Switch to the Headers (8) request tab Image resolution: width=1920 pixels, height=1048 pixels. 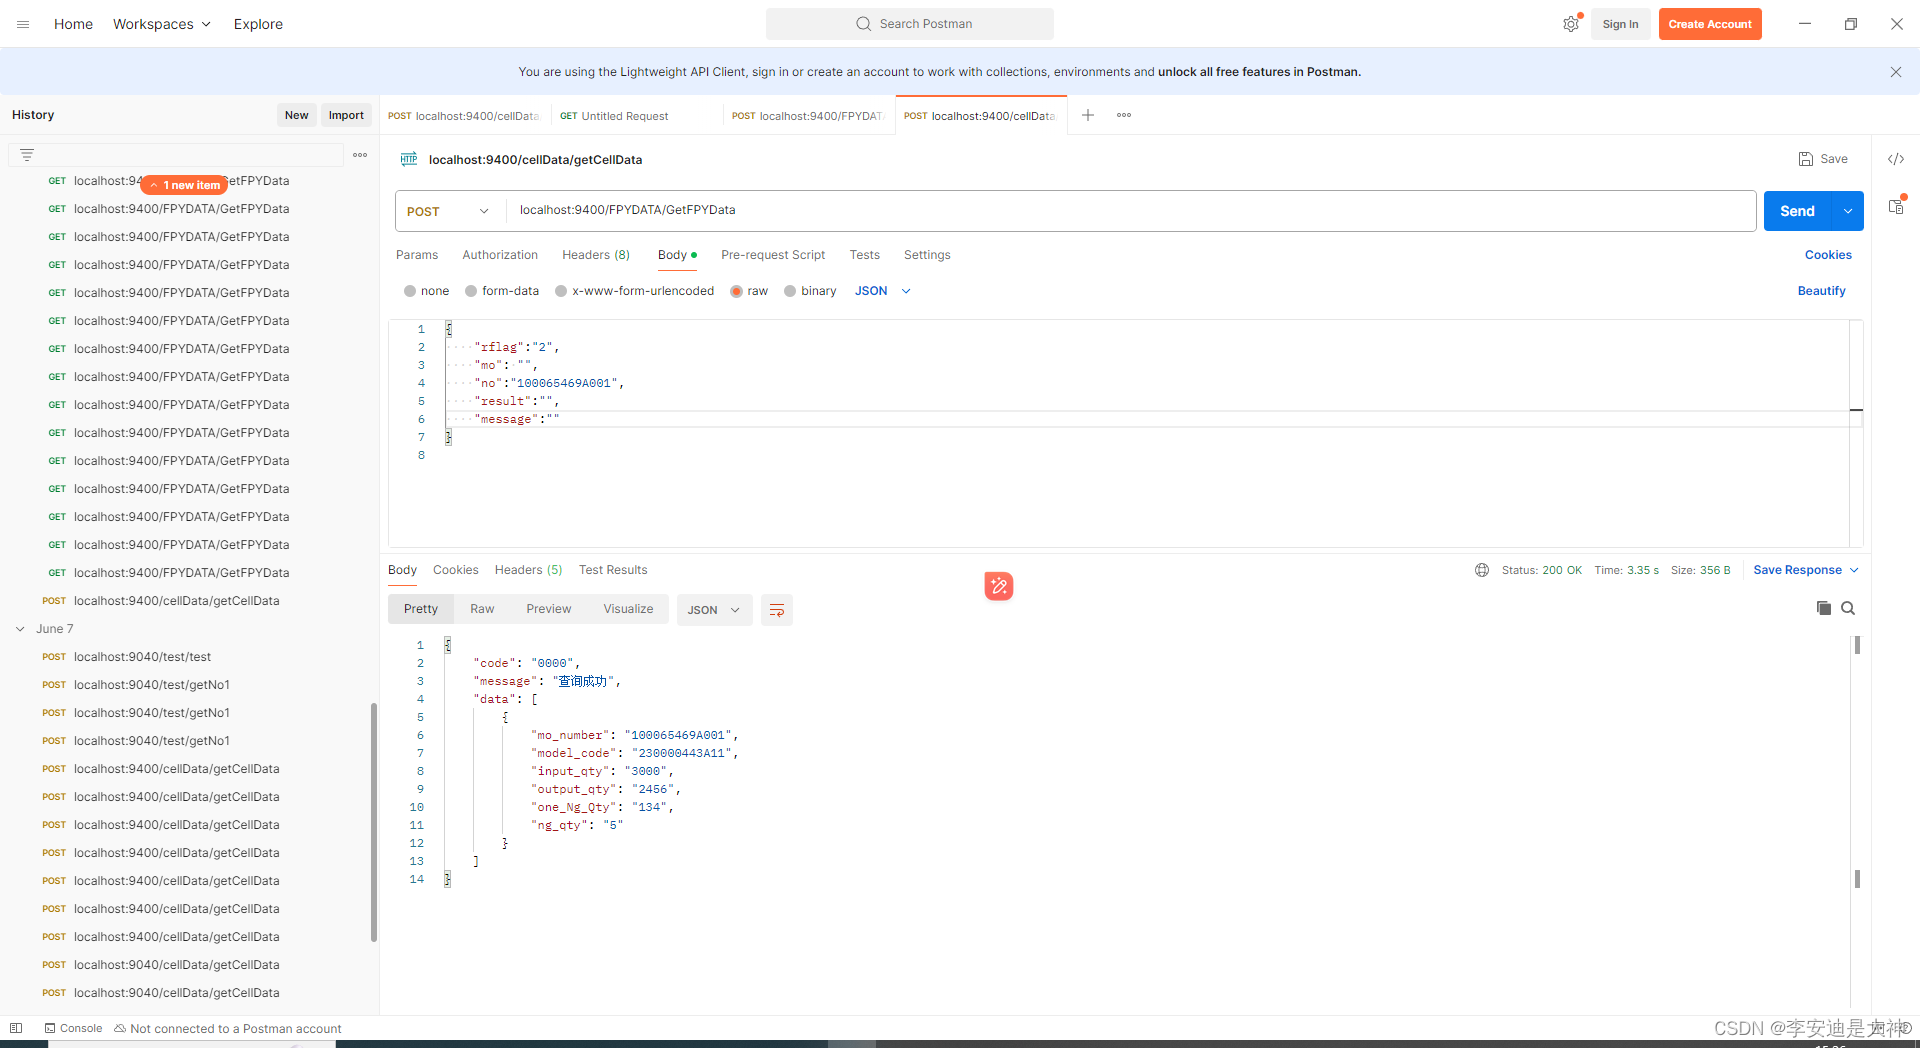pyautogui.click(x=595, y=255)
